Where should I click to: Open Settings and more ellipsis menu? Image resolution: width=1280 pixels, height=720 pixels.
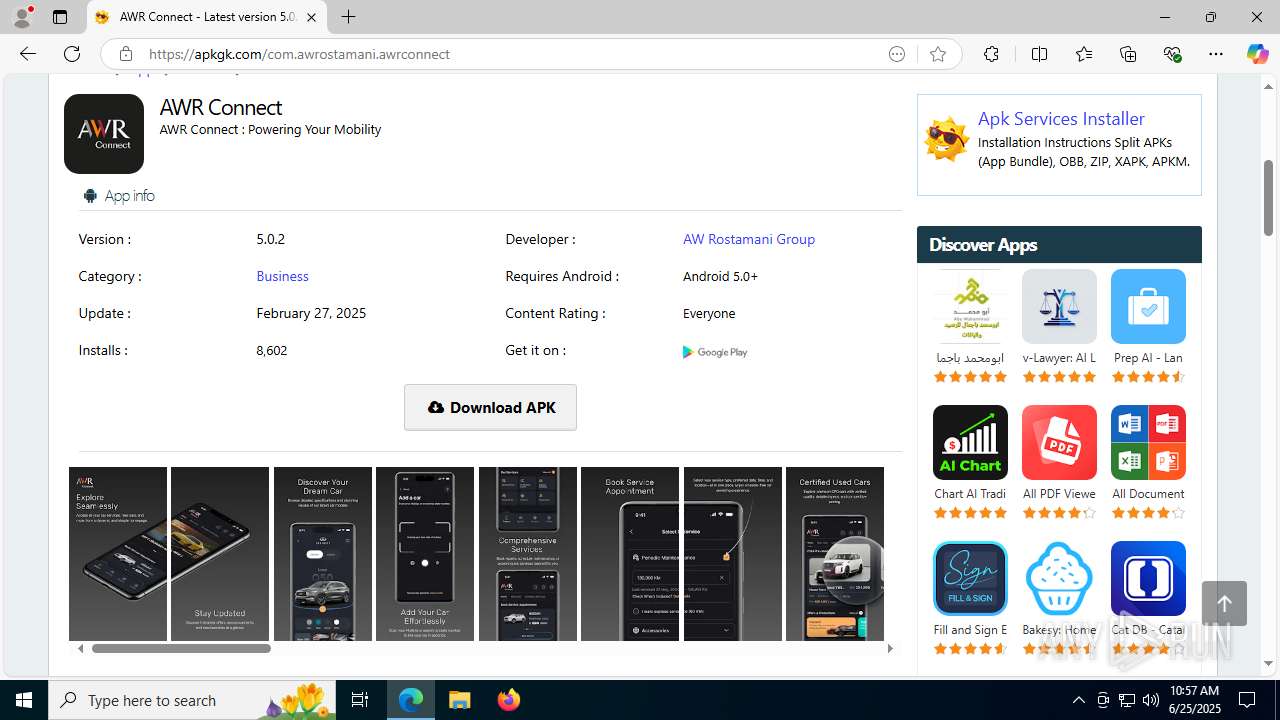point(1216,54)
